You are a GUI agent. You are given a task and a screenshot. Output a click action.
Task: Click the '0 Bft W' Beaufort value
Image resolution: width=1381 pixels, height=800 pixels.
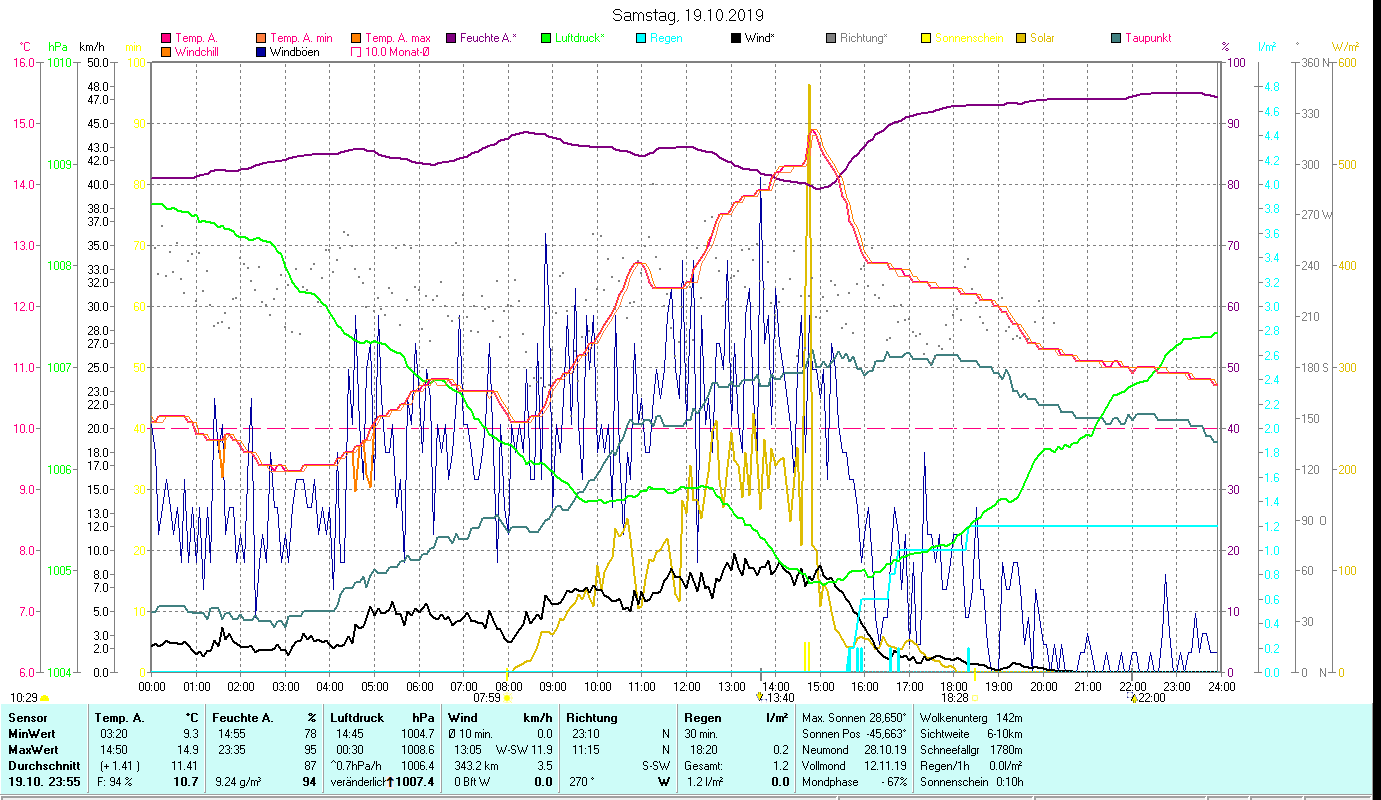pyautogui.click(x=472, y=782)
